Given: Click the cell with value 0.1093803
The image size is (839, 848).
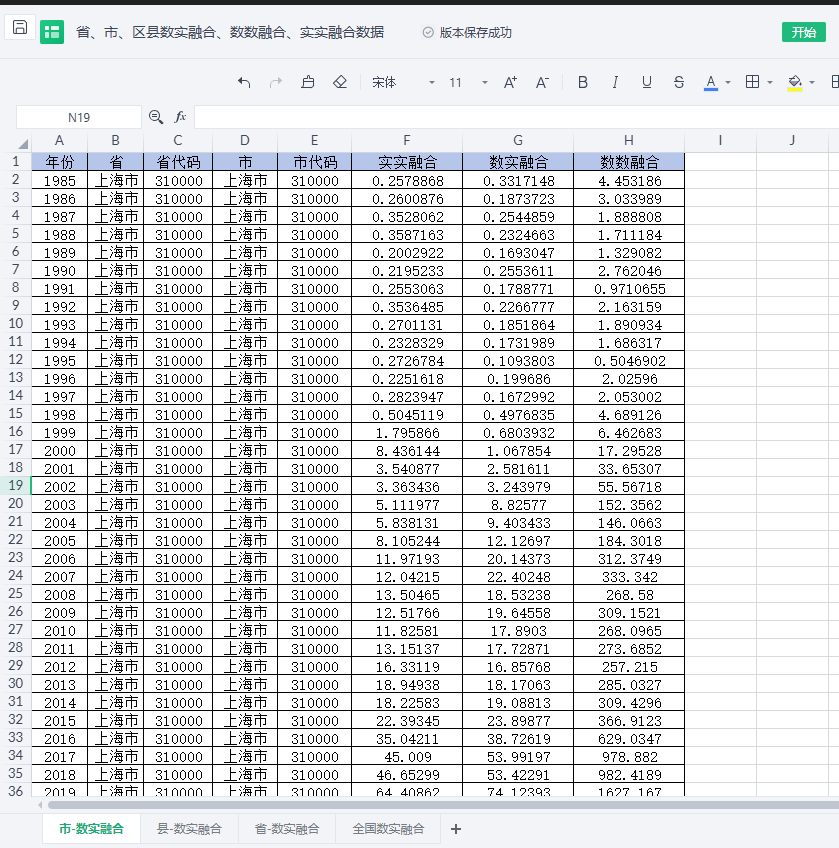Looking at the screenshot, I should [518, 361].
